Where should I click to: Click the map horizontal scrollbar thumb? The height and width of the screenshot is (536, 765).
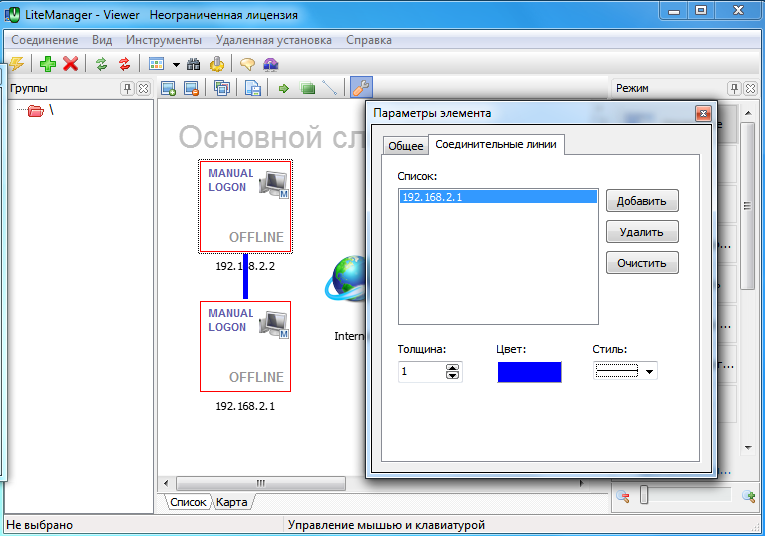pyautogui.click(x=261, y=483)
